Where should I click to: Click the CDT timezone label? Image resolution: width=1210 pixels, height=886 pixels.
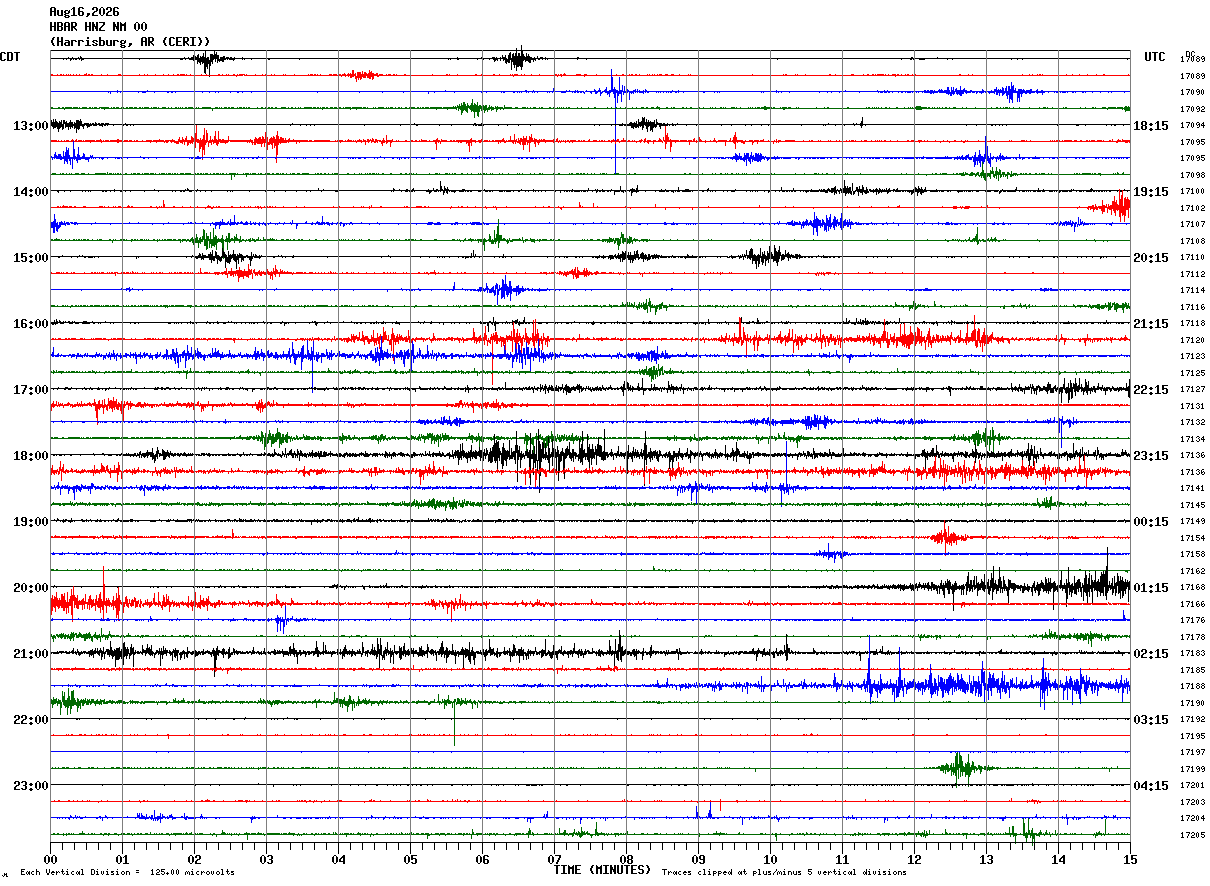click(x=10, y=57)
